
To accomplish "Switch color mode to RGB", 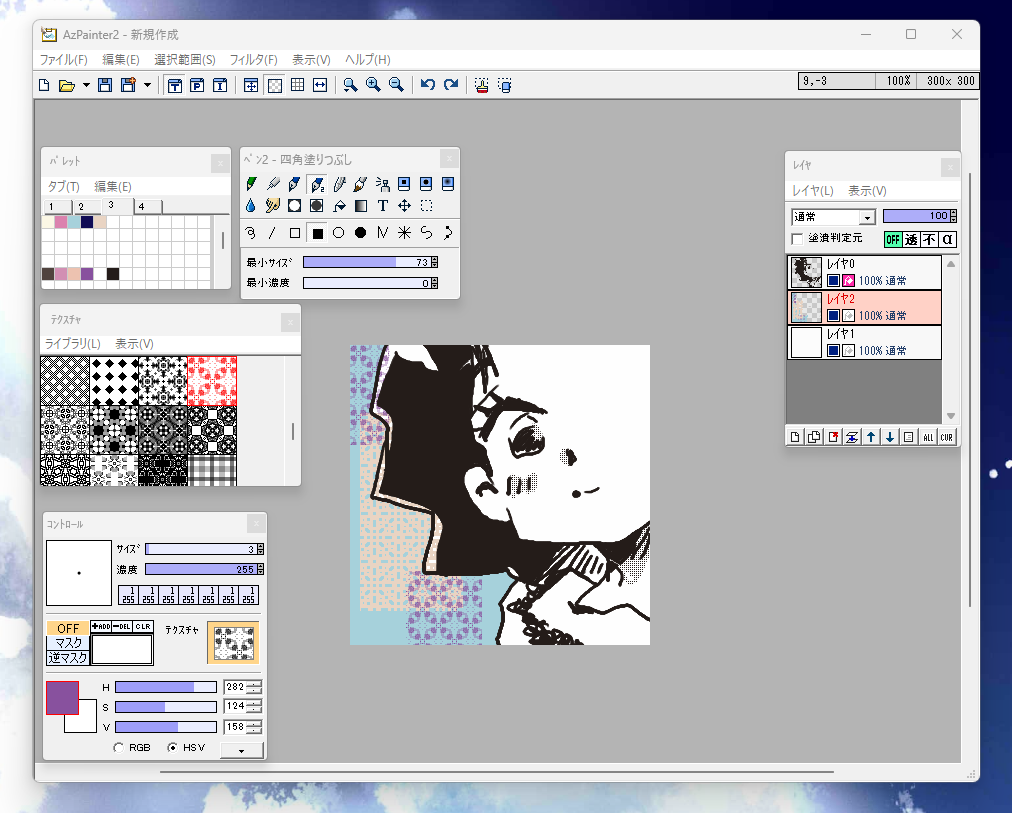I will pyautogui.click(x=119, y=748).
